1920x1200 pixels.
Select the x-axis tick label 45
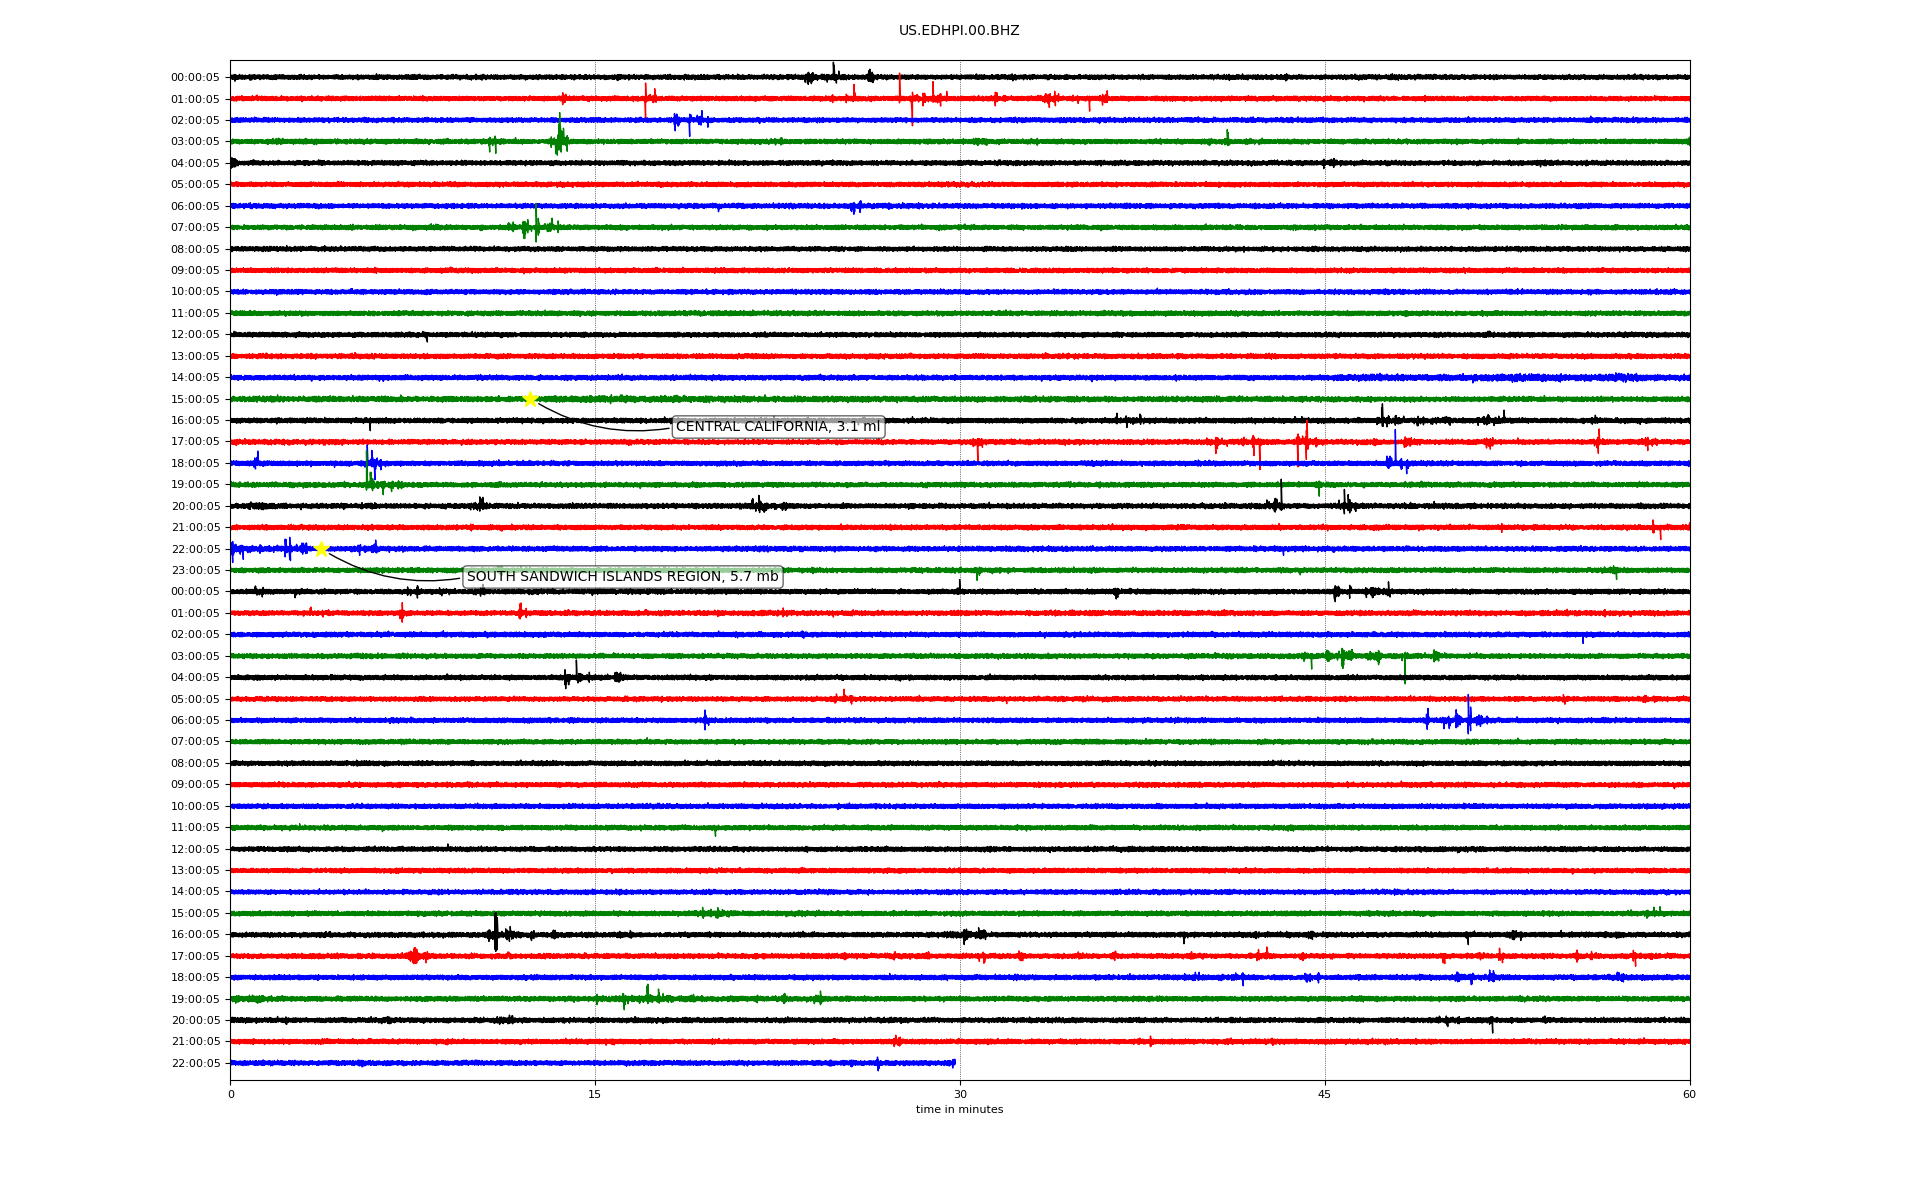point(1325,1094)
